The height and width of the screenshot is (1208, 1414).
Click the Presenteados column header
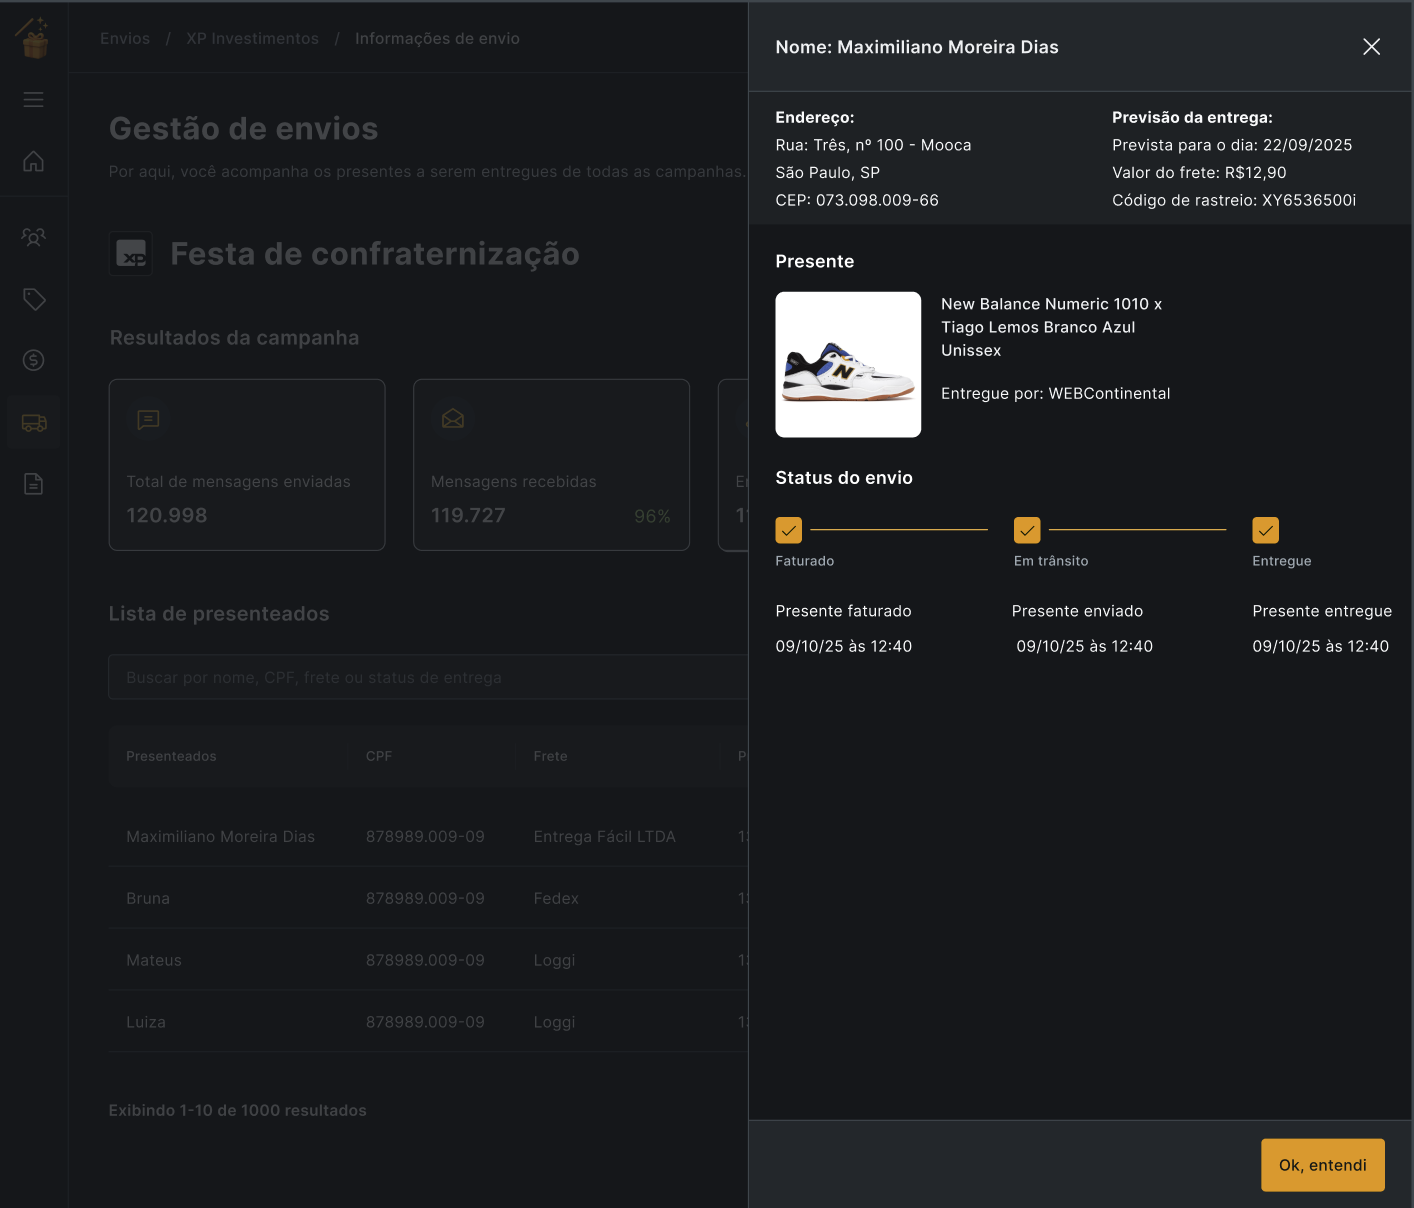coord(171,756)
